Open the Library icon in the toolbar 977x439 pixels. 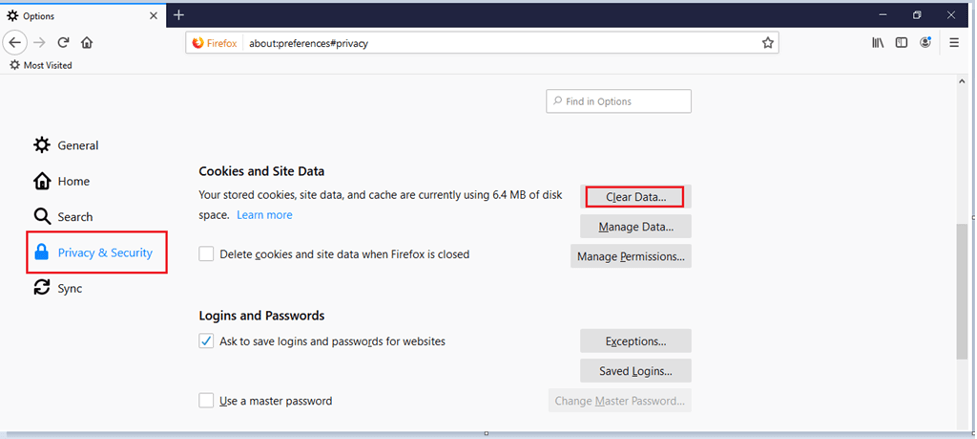click(878, 43)
